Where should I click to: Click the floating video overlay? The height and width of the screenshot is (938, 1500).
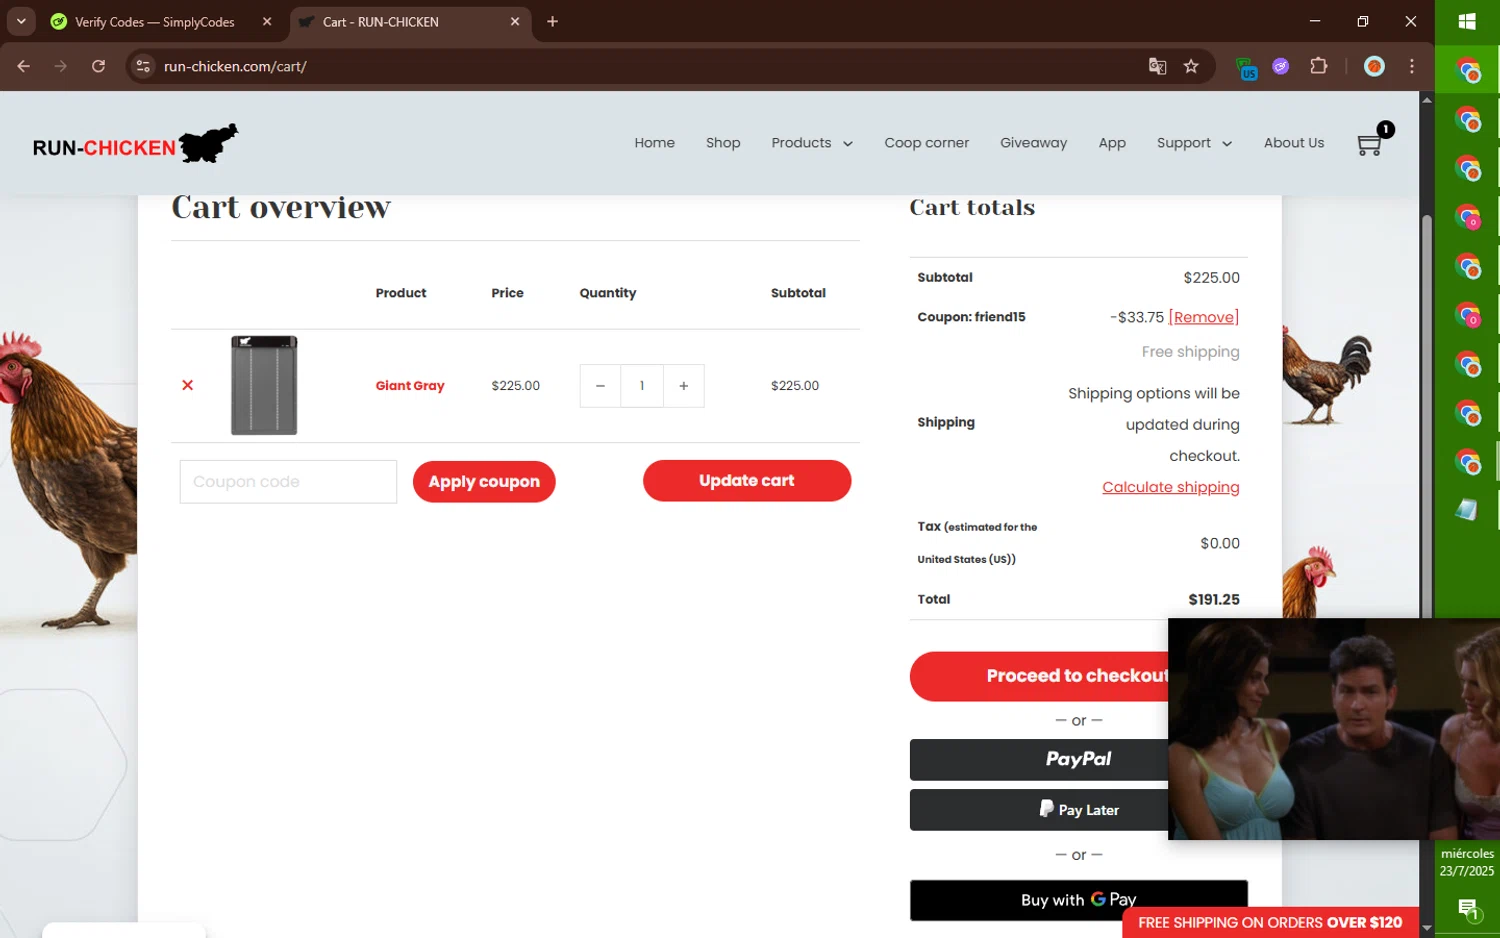(1334, 729)
